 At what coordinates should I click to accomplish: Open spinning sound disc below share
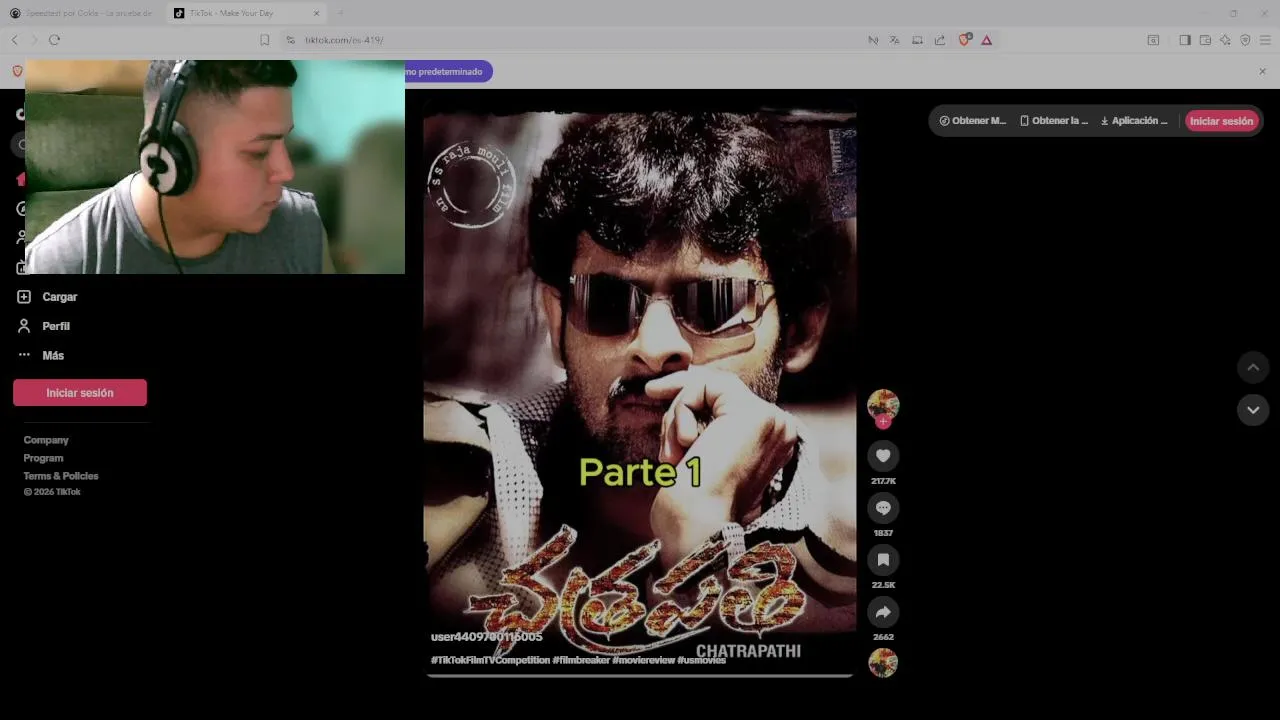[883, 663]
